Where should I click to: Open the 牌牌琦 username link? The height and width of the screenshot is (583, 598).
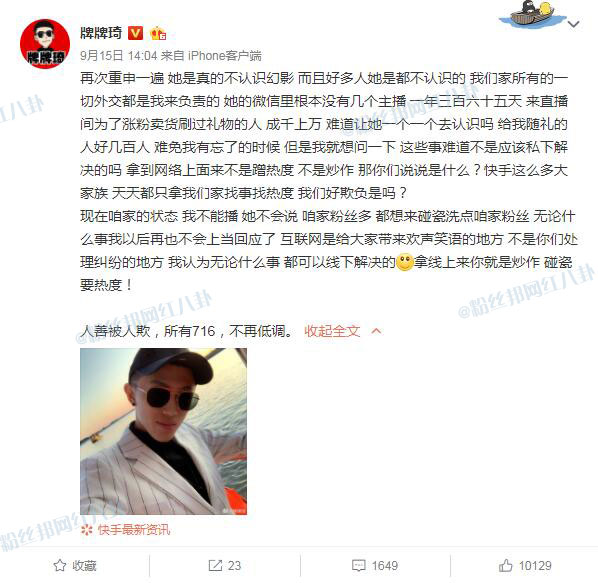[101, 33]
